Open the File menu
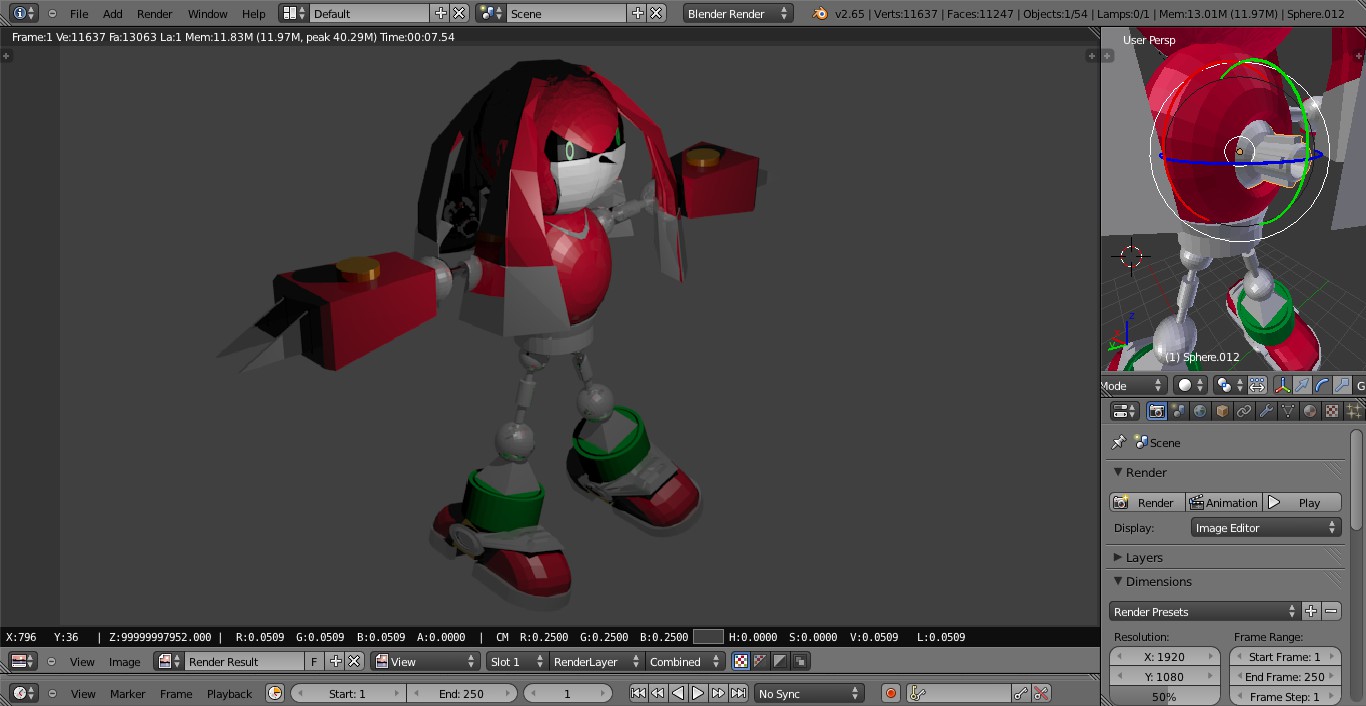 point(79,13)
